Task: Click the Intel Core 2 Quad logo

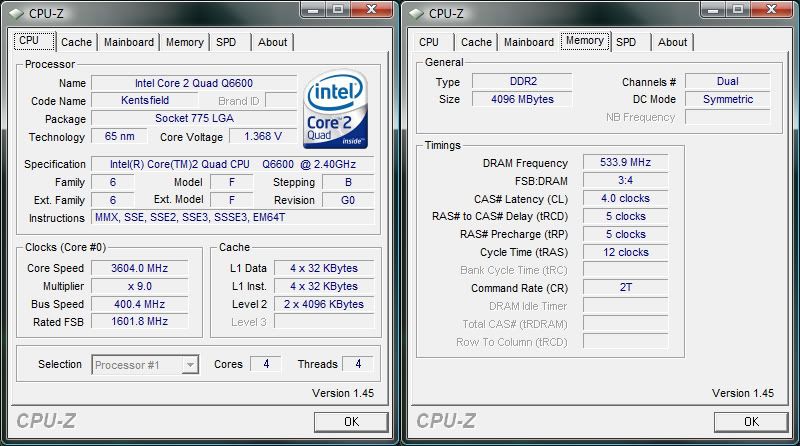Action: (335, 109)
